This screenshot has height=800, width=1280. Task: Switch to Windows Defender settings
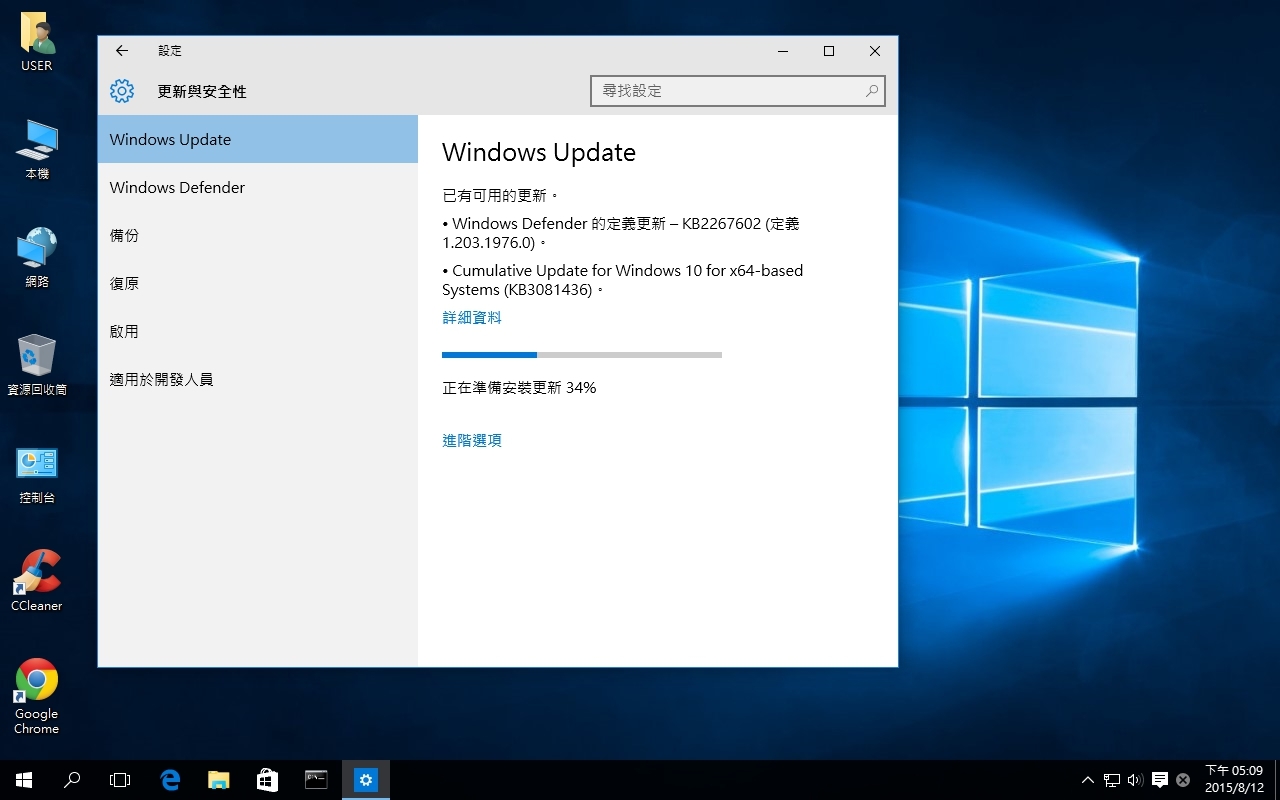tap(258, 187)
